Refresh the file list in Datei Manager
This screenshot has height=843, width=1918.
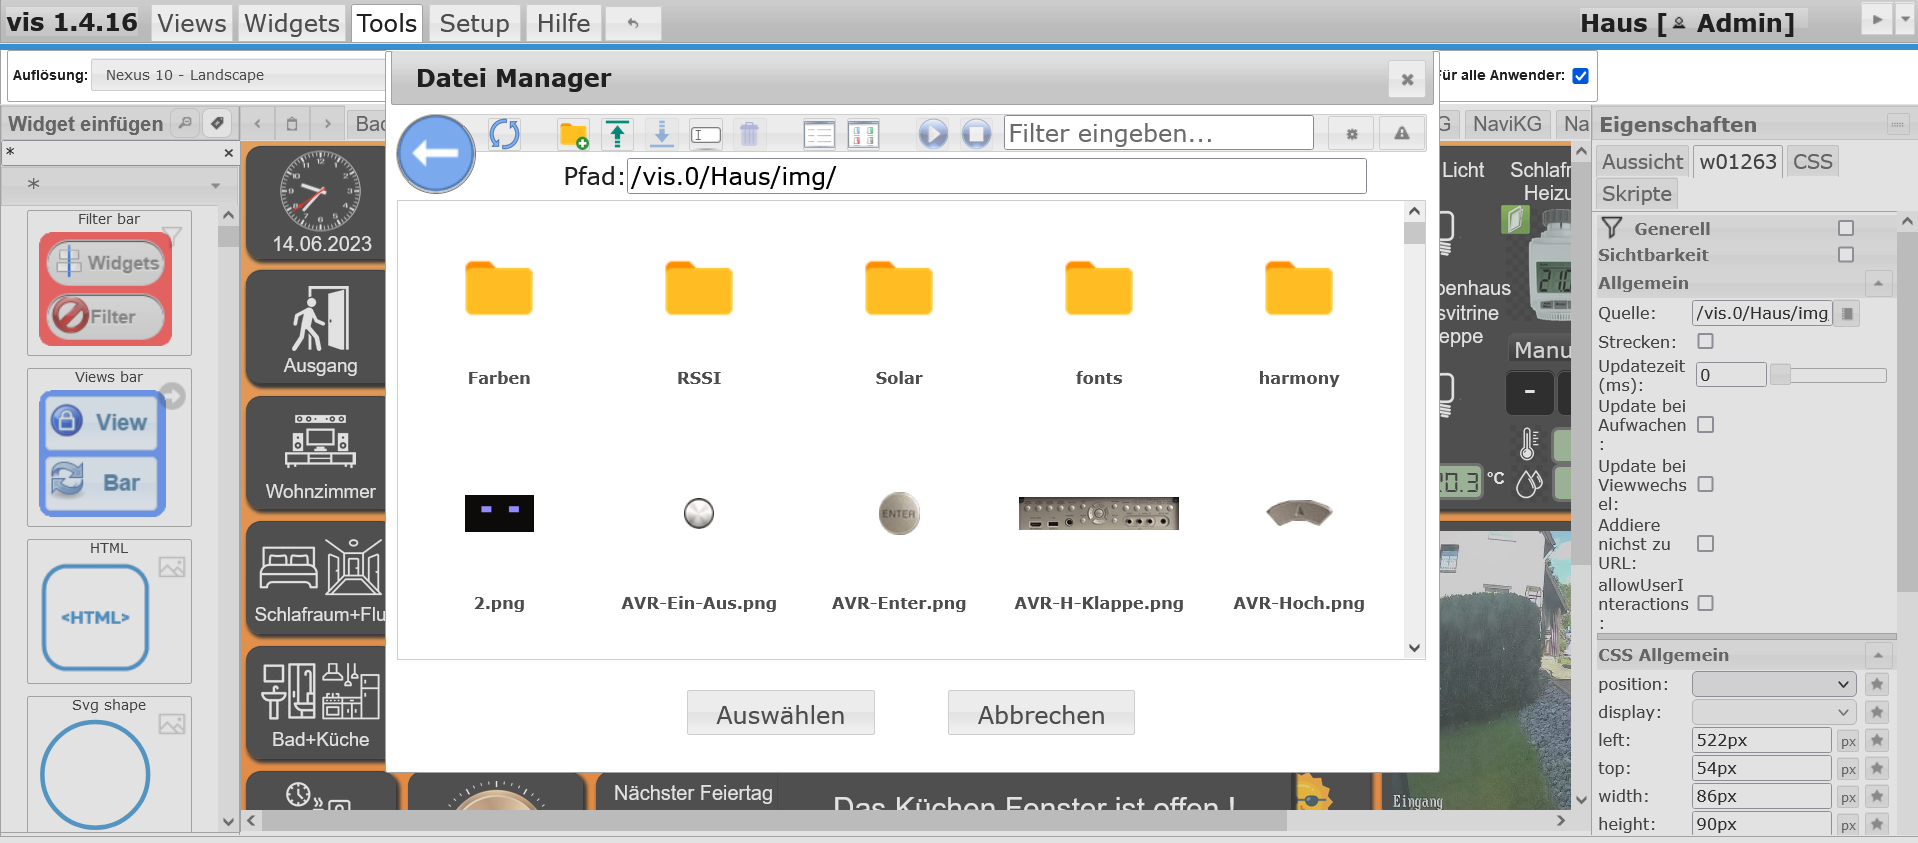[x=505, y=134]
